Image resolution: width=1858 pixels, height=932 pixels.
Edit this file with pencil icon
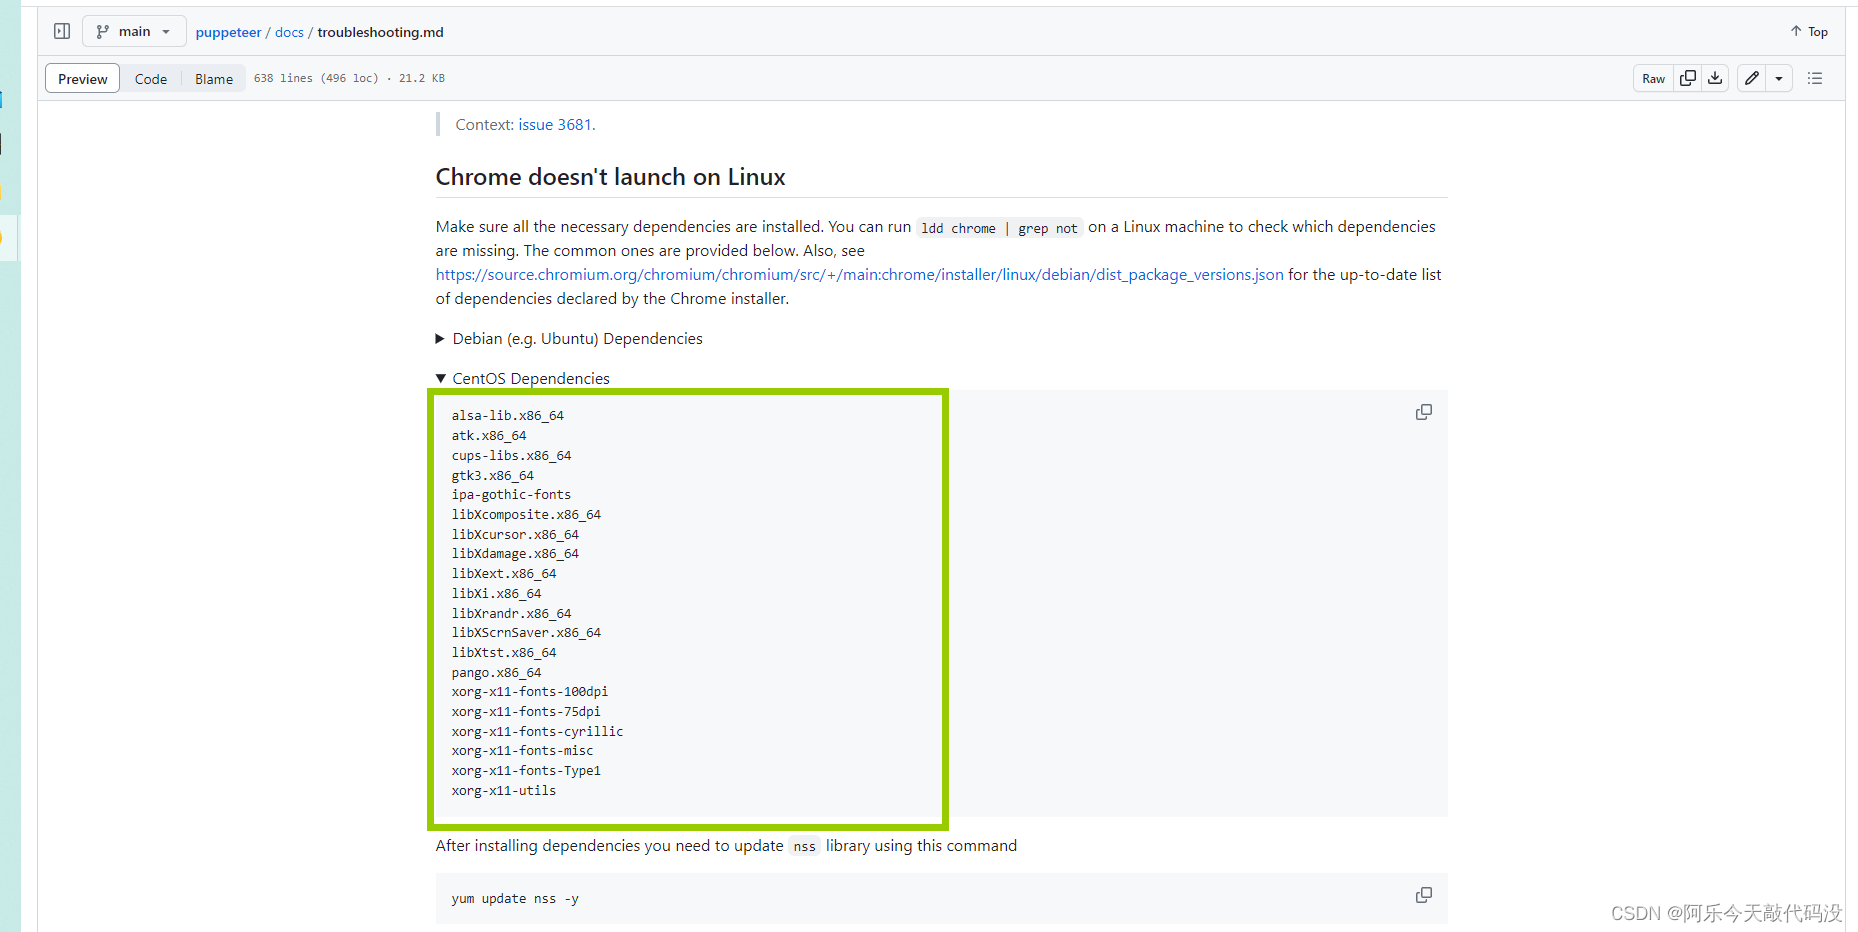coord(1752,78)
